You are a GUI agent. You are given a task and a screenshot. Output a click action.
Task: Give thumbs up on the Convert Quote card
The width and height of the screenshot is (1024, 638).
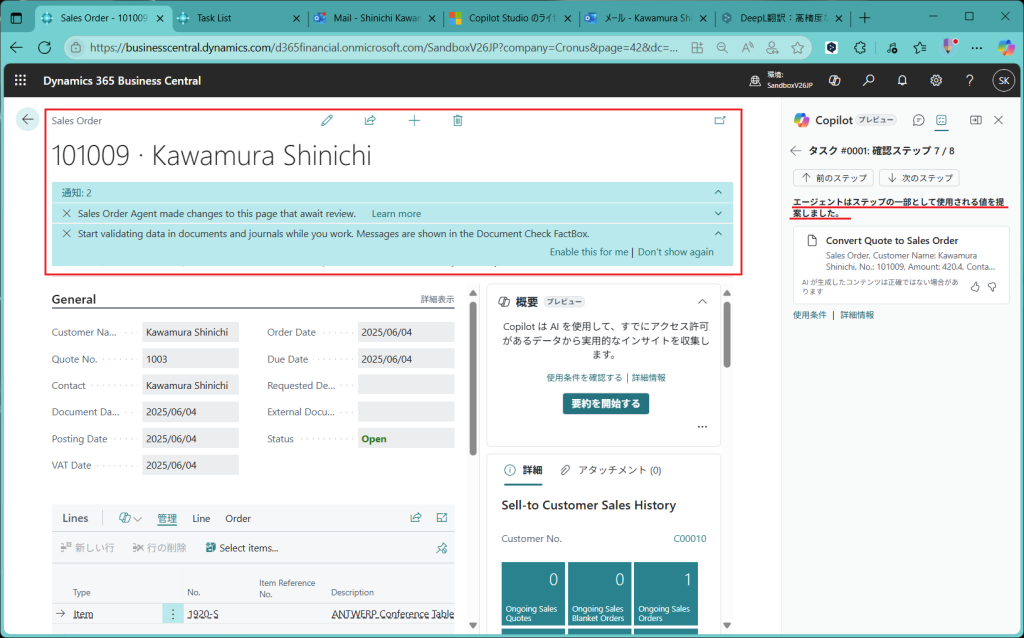(975, 287)
